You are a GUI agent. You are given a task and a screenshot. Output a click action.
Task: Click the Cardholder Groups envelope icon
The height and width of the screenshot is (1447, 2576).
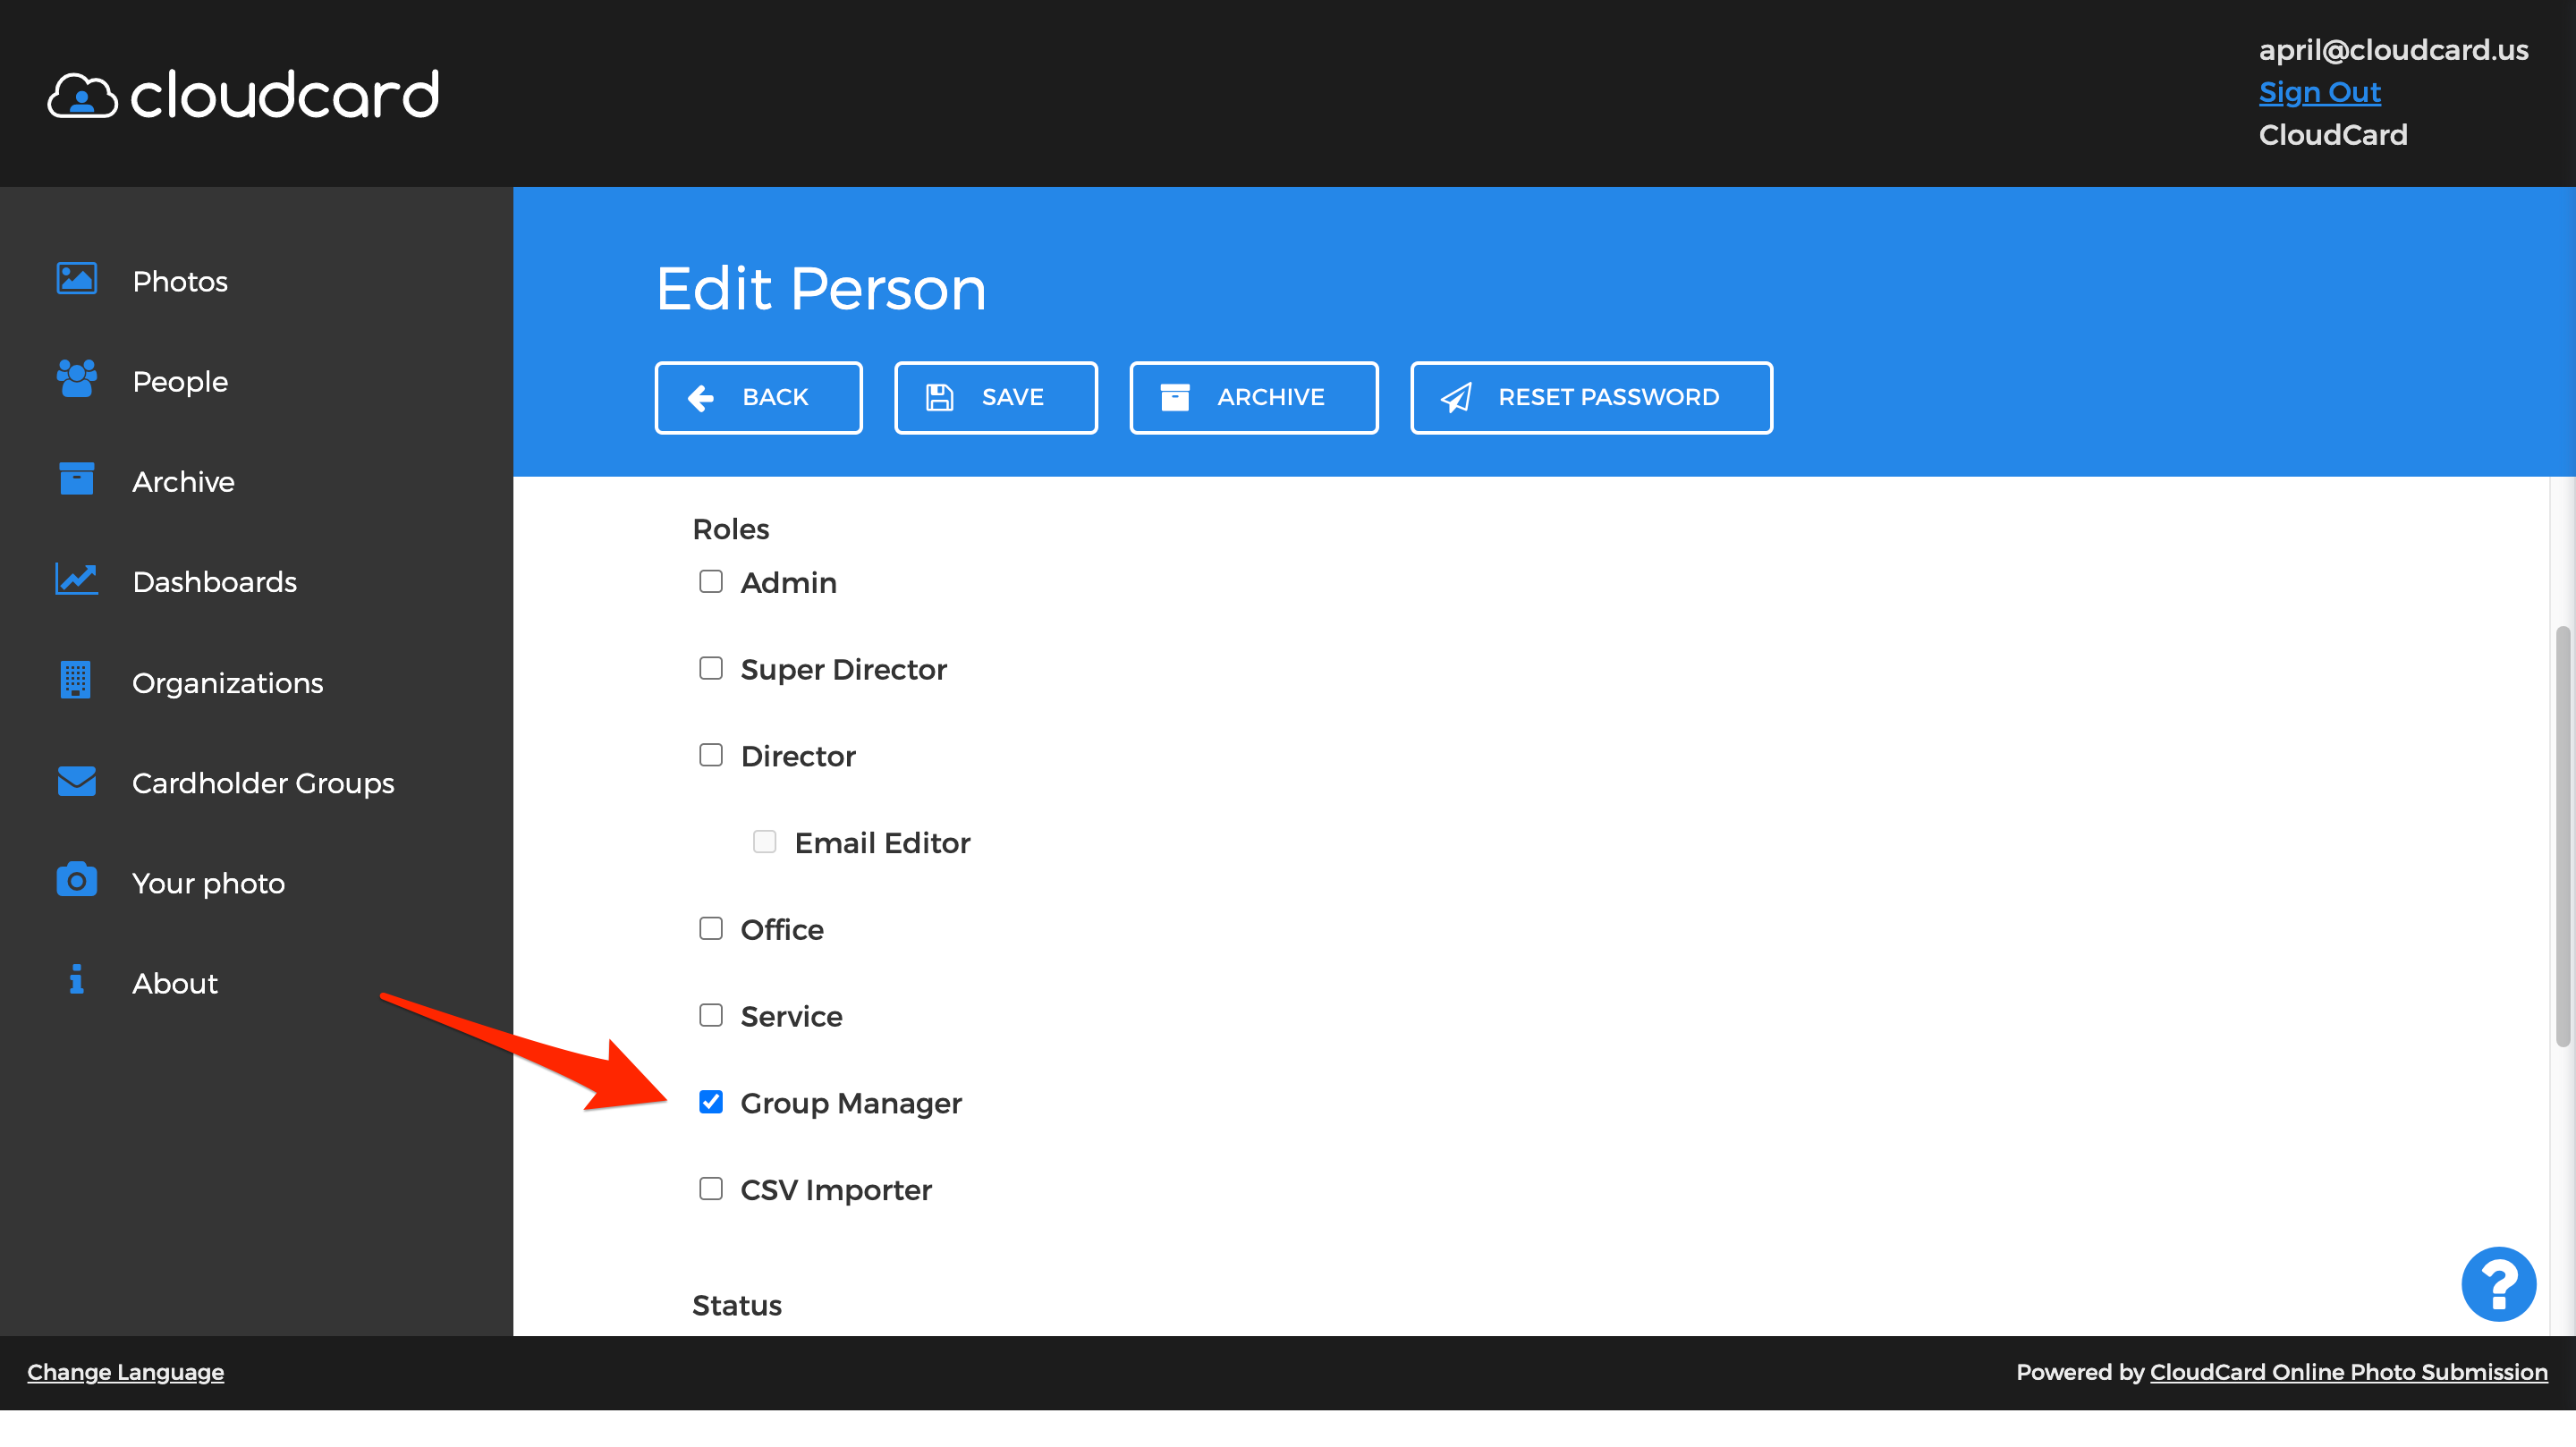(76, 781)
